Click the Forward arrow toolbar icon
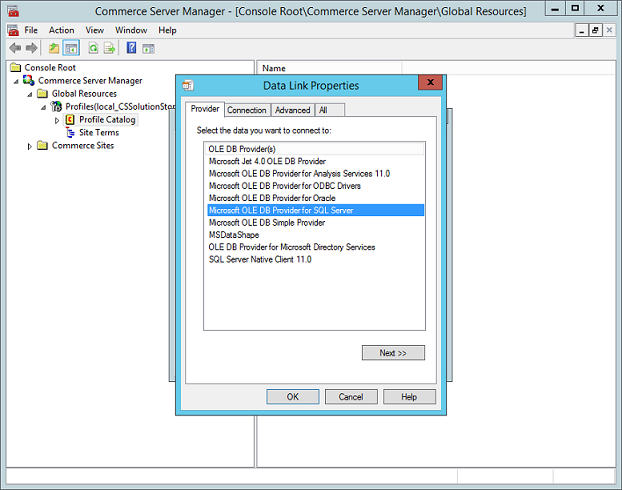This screenshot has height=490, width=622. [31, 48]
